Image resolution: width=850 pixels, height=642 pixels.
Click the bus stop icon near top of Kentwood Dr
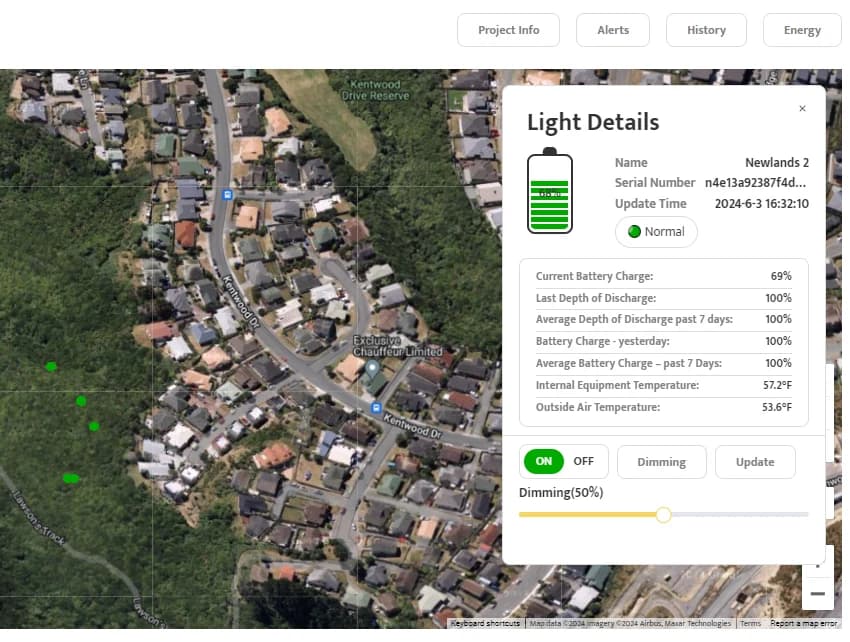[228, 195]
